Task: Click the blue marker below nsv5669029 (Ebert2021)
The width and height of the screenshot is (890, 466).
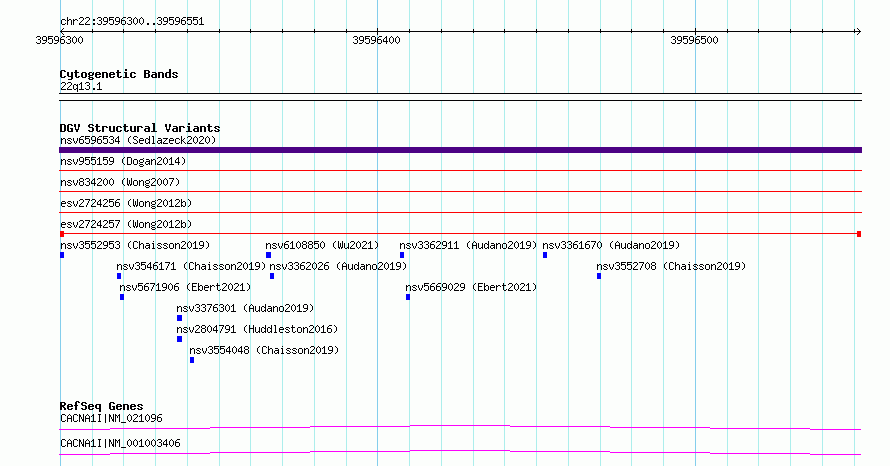Action: point(408,297)
